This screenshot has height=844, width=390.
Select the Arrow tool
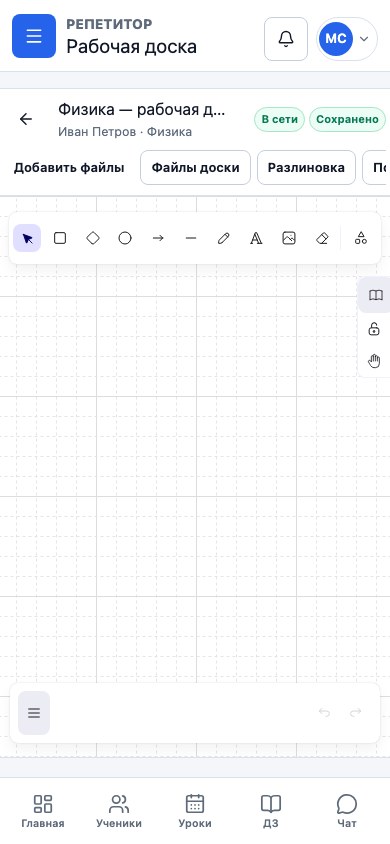tap(158, 238)
